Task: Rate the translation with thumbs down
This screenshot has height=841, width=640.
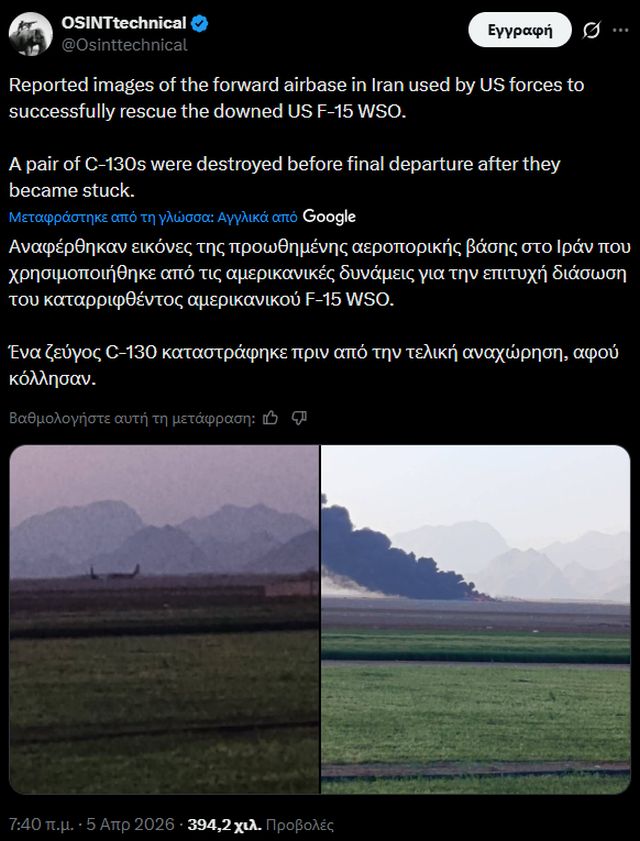Action: pyautogui.click(x=299, y=418)
